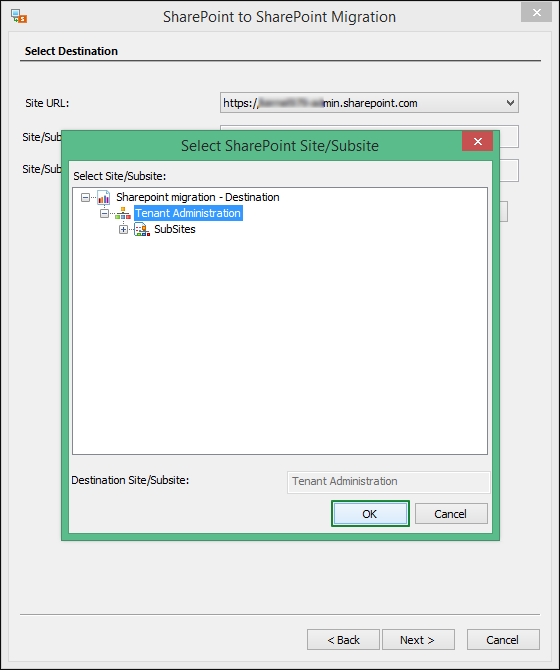This screenshot has width=560, height=670.
Task: Click the SharePoint migration app icon in title bar
Action: (19, 16)
